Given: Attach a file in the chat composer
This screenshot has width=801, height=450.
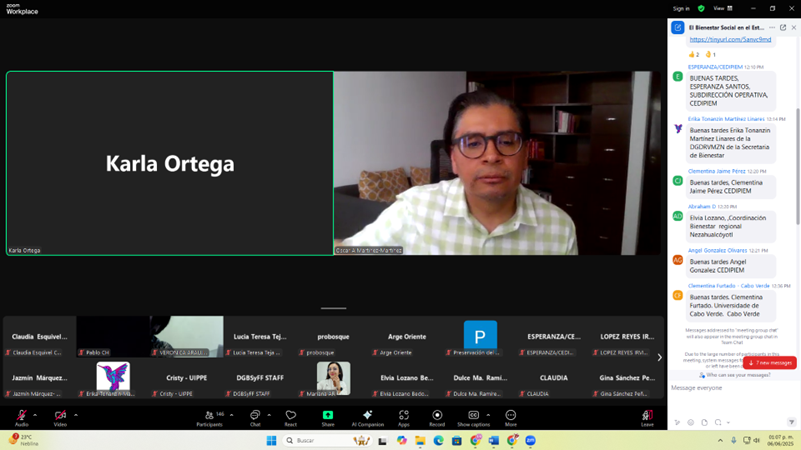Looking at the screenshot, I should pos(704,422).
